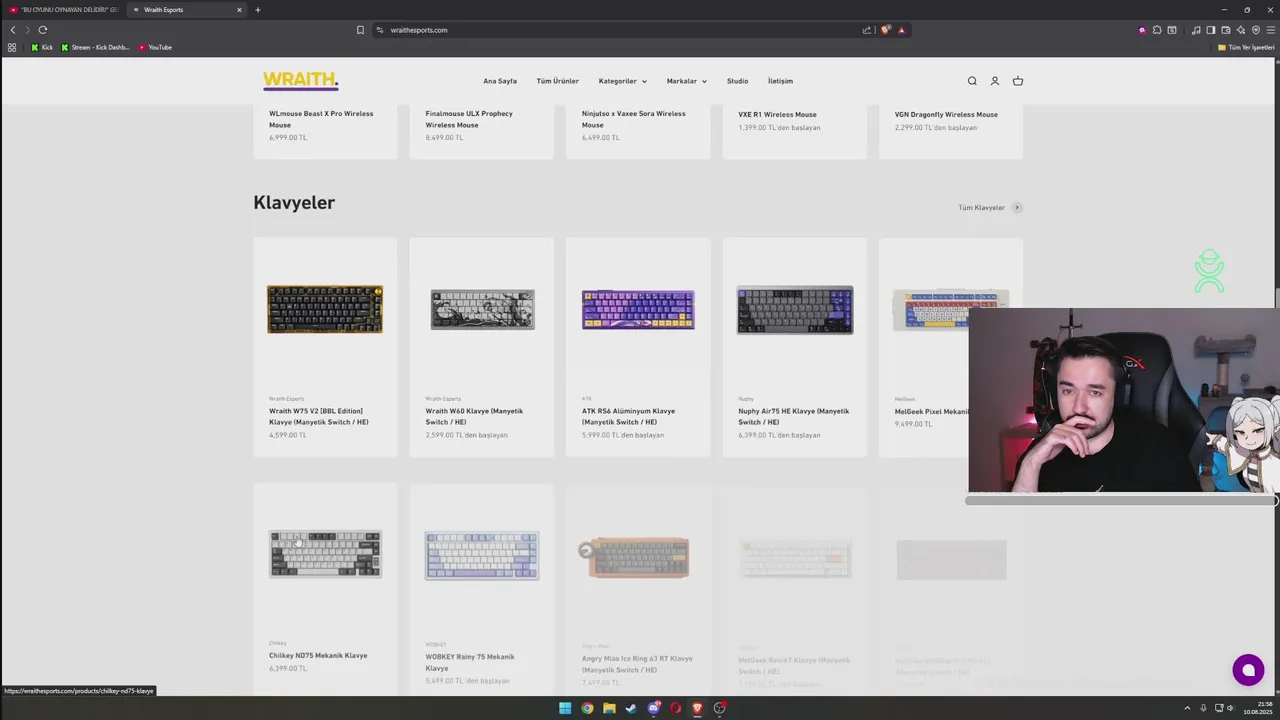Viewport: 1280px width, 720px height.
Task: Click the share icon in address bar
Action: (867, 30)
